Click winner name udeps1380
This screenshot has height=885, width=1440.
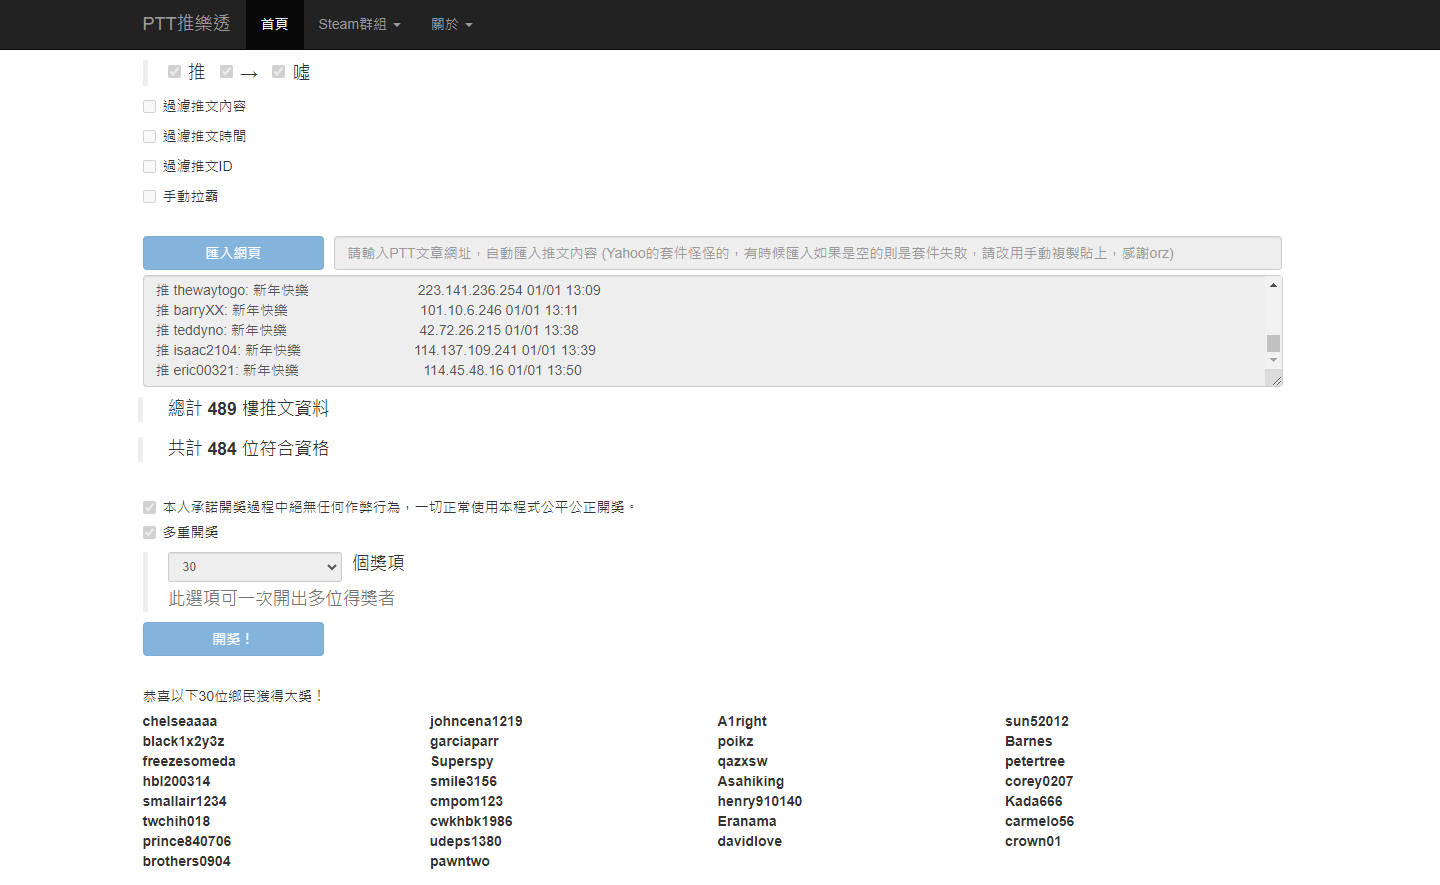[x=466, y=841]
